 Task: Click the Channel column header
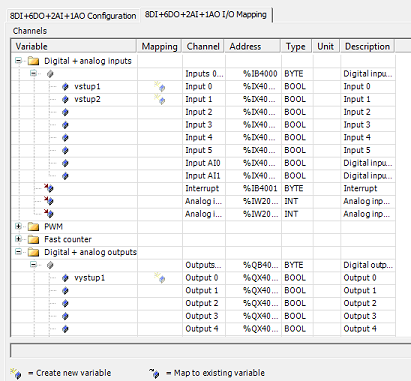(203, 46)
